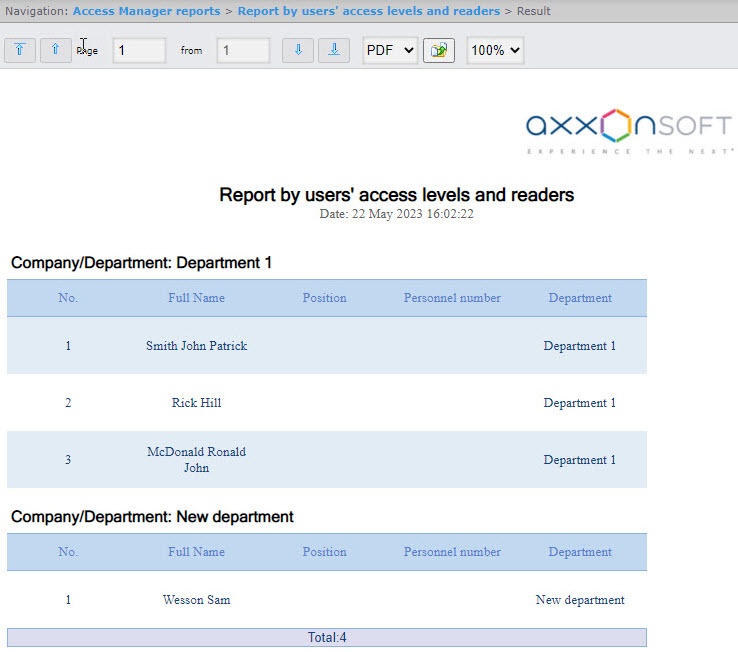Screen dimensions: 738x652
Task: Click row number 3 for McDonald
Action: [68, 459]
